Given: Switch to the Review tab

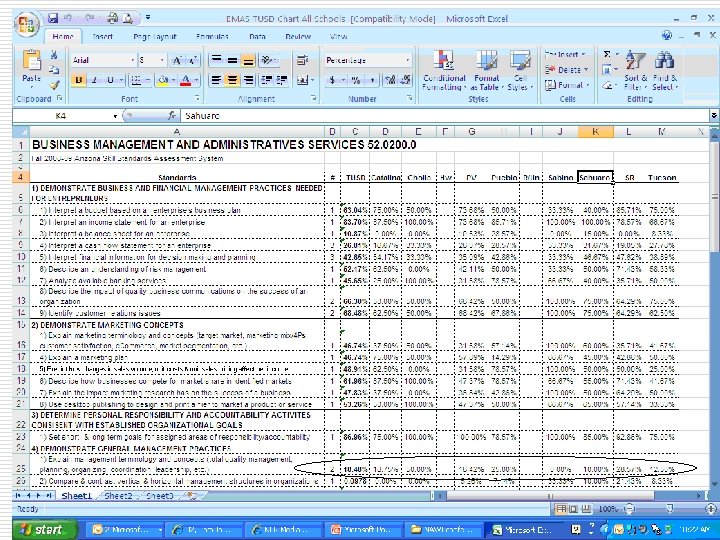Looking at the screenshot, I should 298,36.
